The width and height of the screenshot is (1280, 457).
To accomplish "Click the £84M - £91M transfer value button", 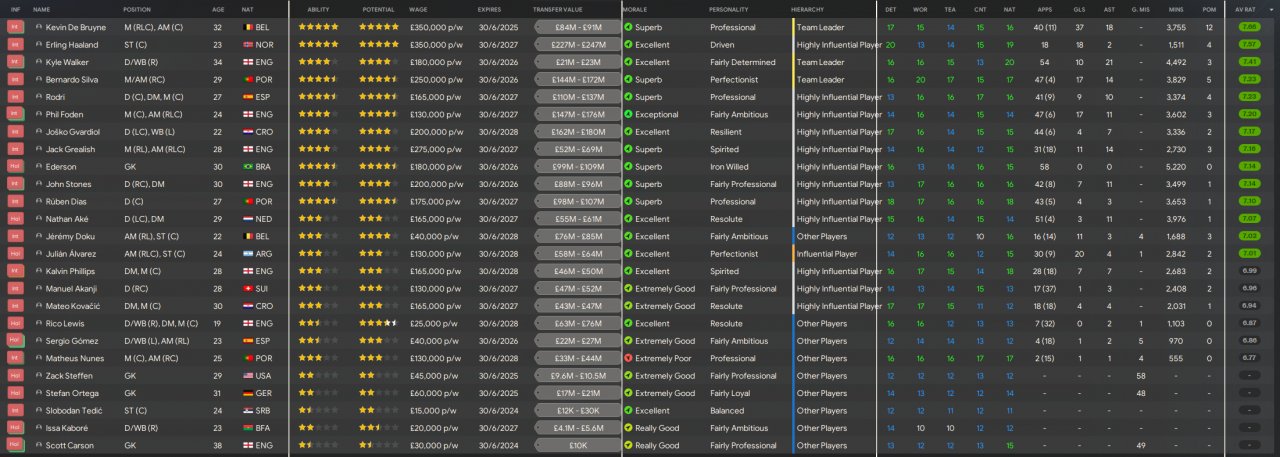I will click(x=576, y=27).
